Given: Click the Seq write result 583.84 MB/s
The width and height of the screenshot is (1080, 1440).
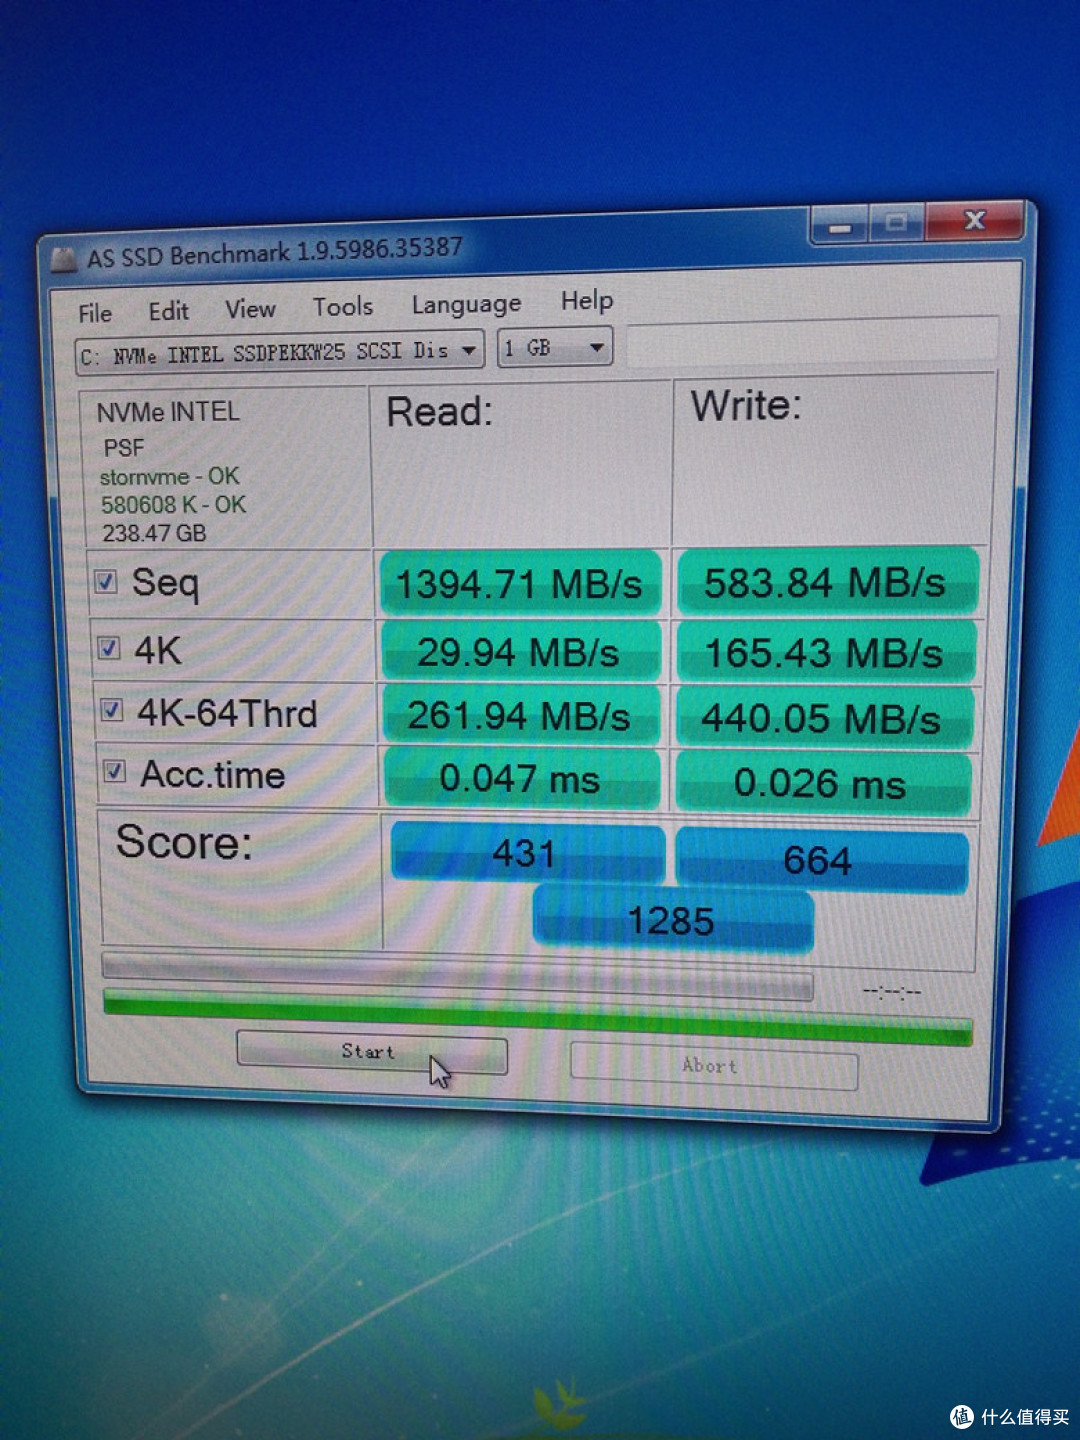Looking at the screenshot, I should click(826, 582).
